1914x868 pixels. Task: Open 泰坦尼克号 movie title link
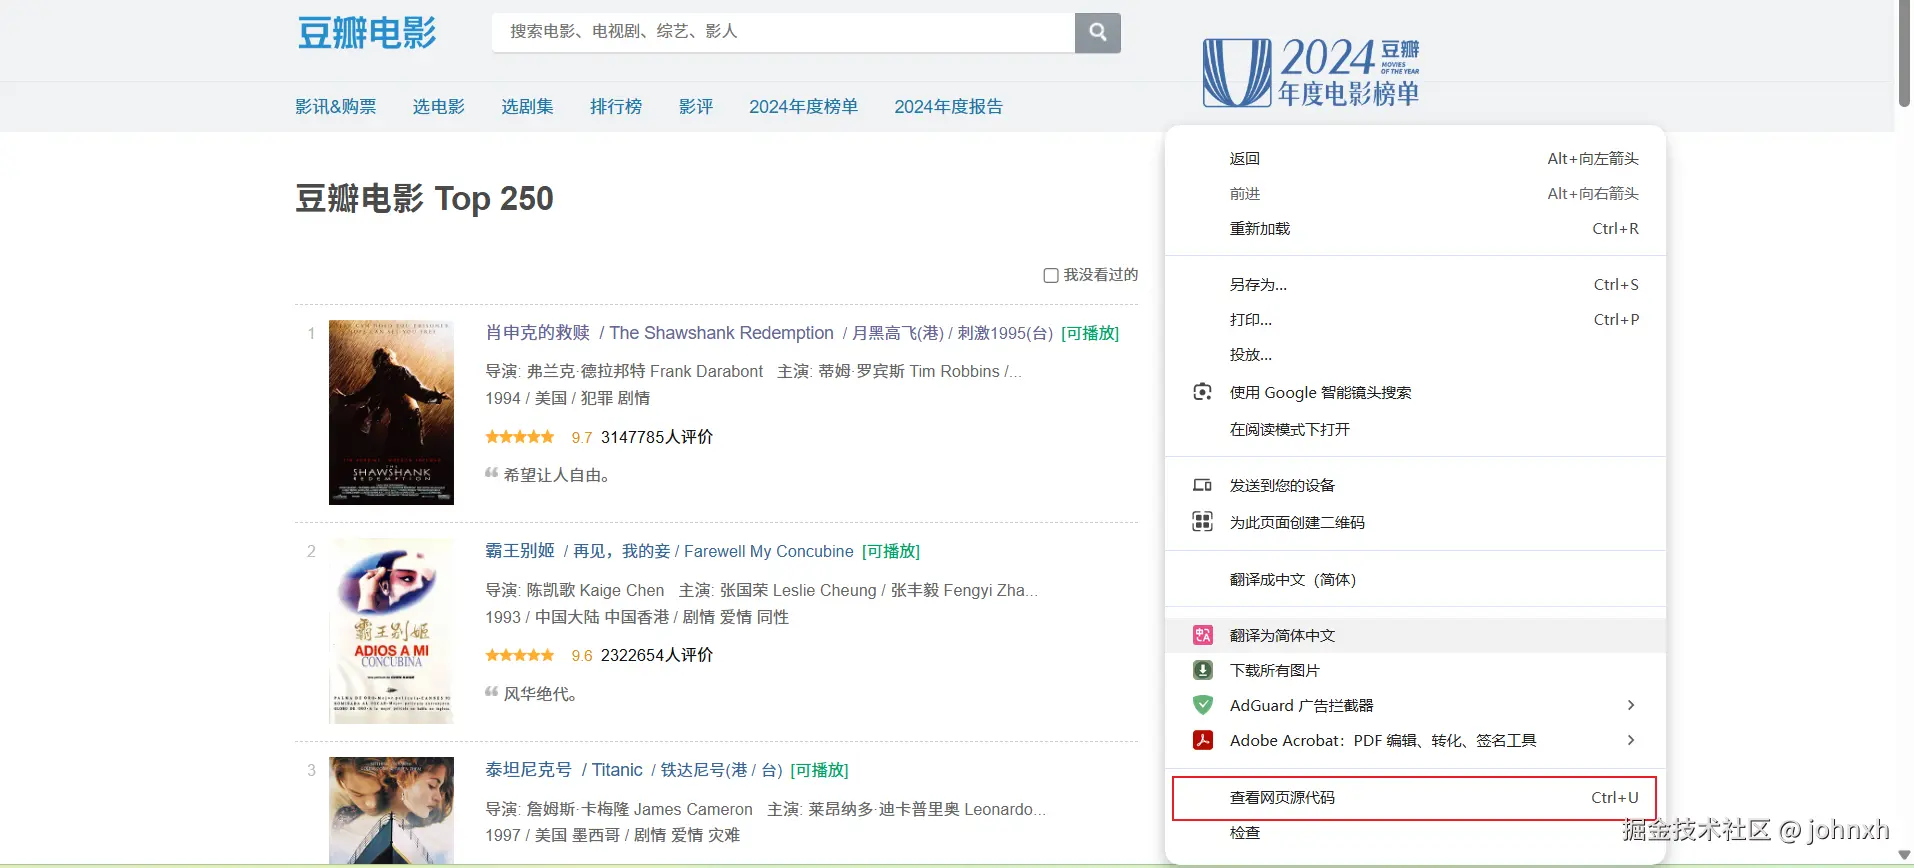(x=528, y=769)
